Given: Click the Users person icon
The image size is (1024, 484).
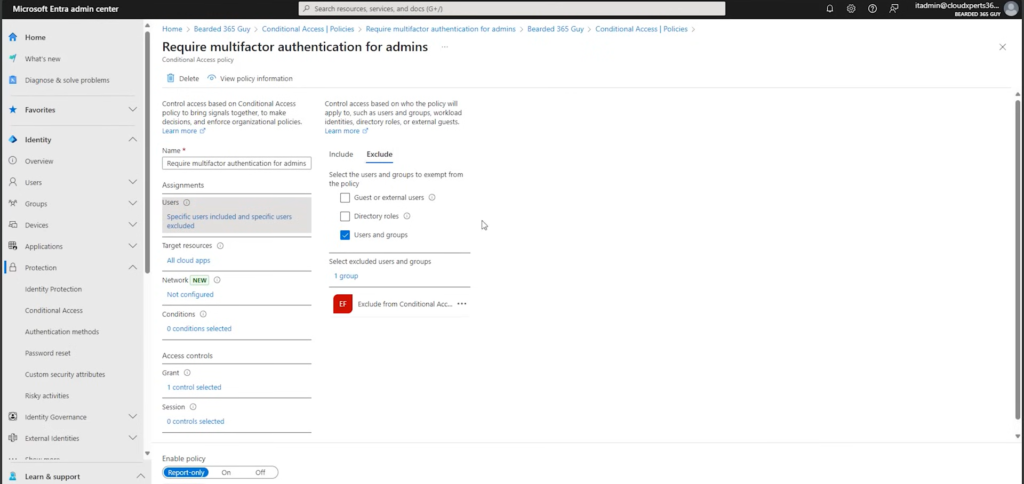Looking at the screenshot, I should pyautogui.click(x=12, y=182).
